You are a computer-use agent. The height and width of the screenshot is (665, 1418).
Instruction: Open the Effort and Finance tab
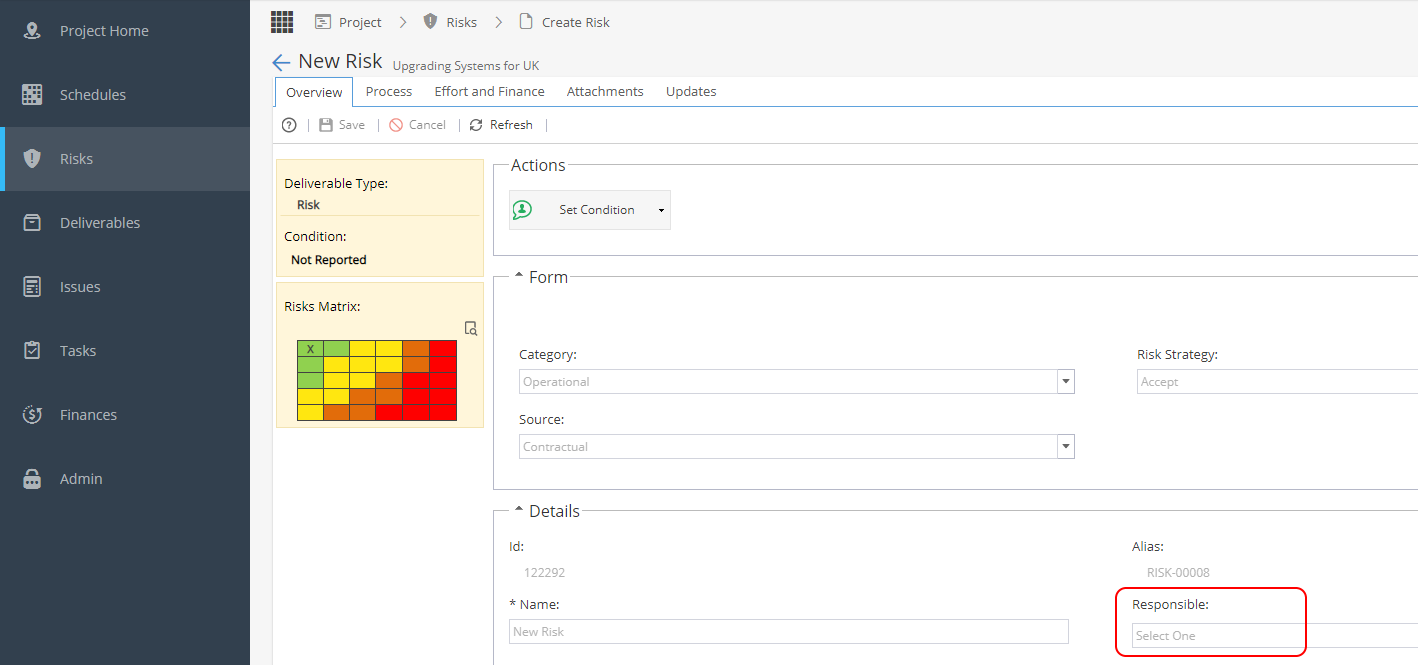(x=490, y=91)
